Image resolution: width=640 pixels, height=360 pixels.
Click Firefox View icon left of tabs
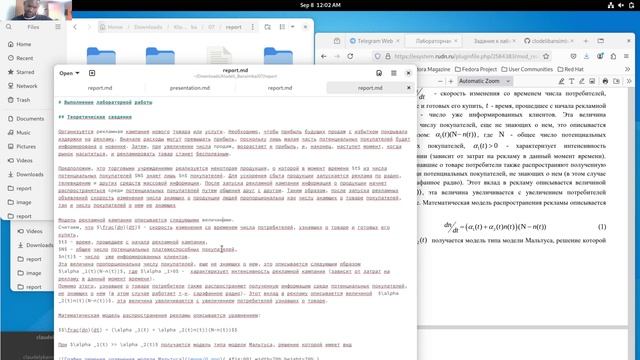click(x=337, y=41)
